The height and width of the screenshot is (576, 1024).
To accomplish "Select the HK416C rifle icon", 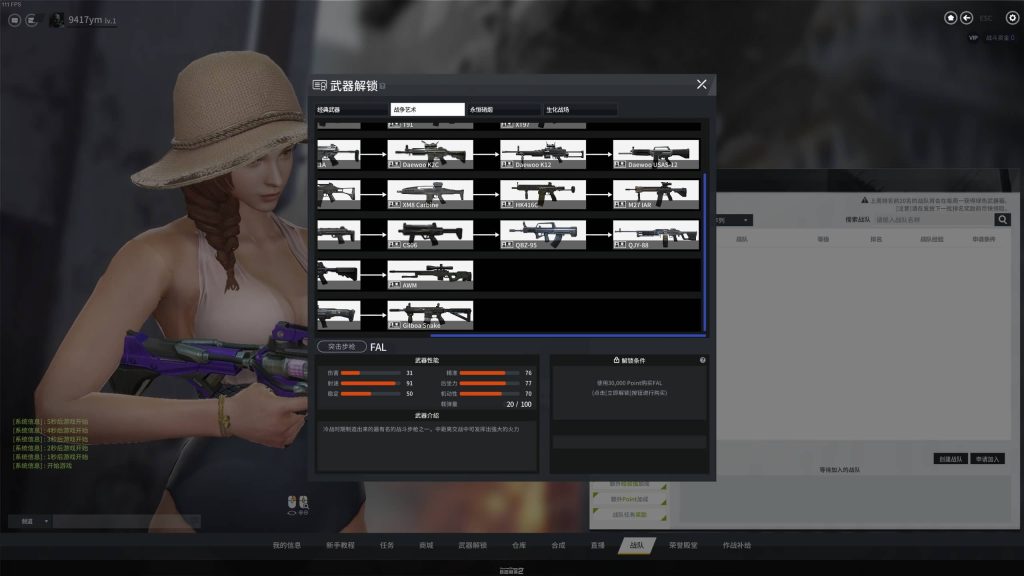I will click(x=543, y=194).
